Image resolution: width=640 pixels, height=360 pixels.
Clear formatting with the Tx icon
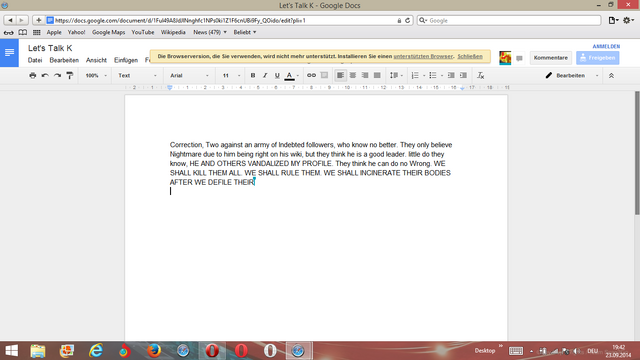[x=481, y=76]
